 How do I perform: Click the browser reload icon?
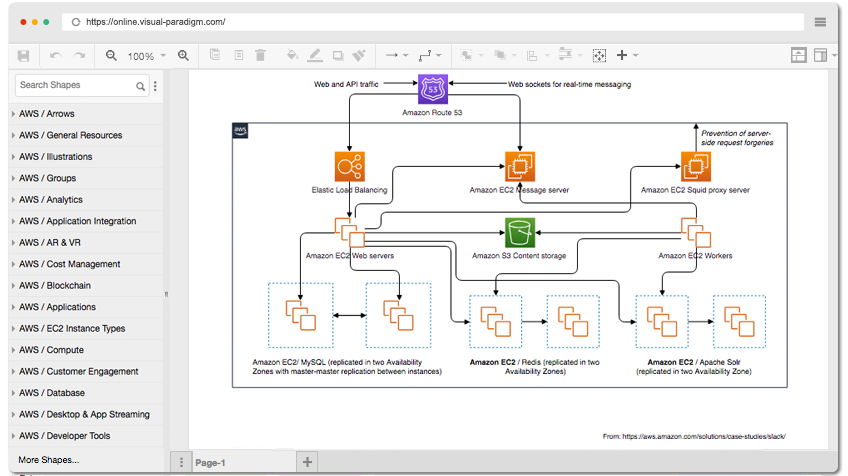(76, 22)
